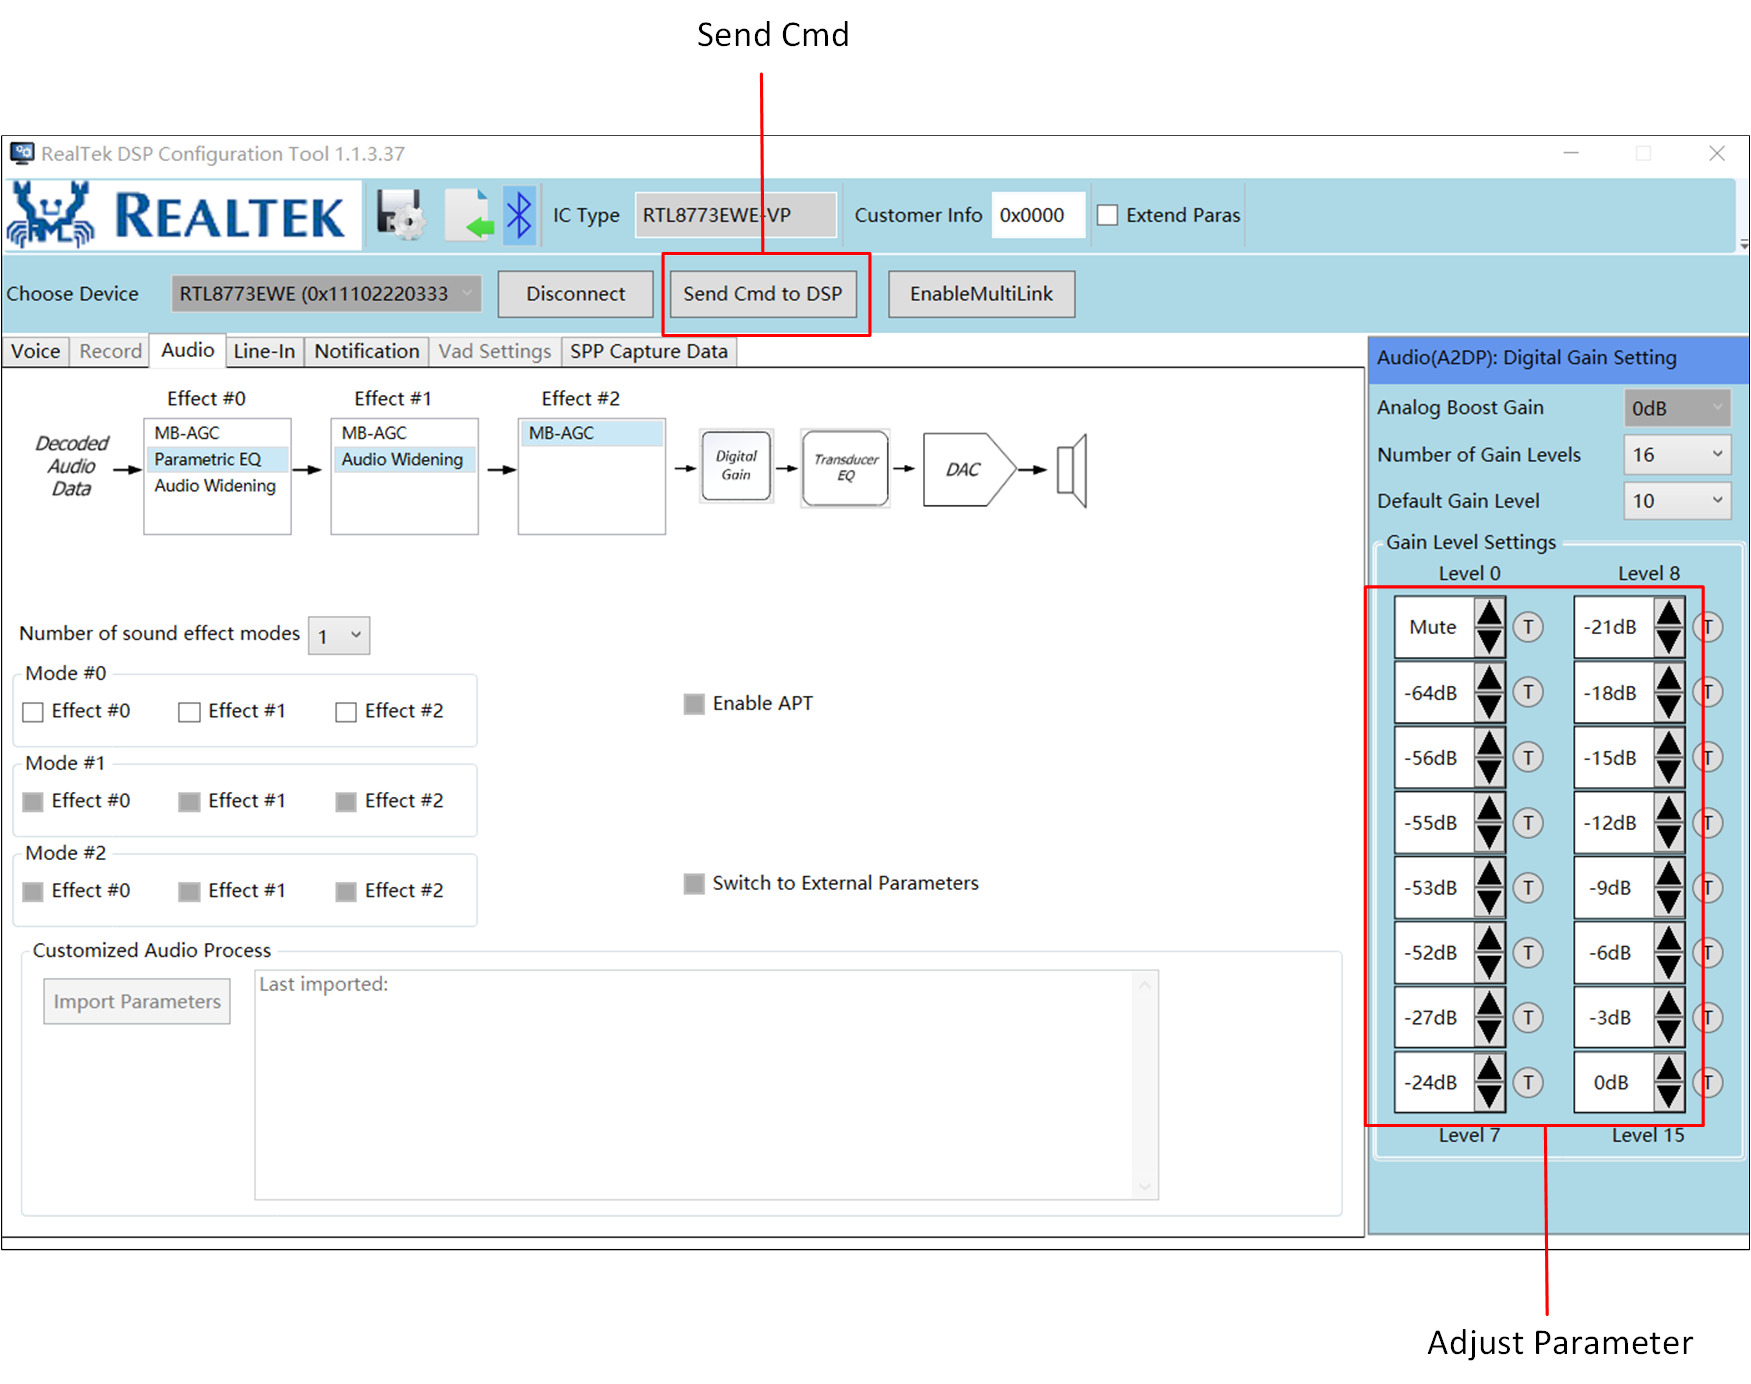This screenshot has height=1384, width=1751.
Task: Check Effect #2 under Mode #0
Action: (346, 712)
